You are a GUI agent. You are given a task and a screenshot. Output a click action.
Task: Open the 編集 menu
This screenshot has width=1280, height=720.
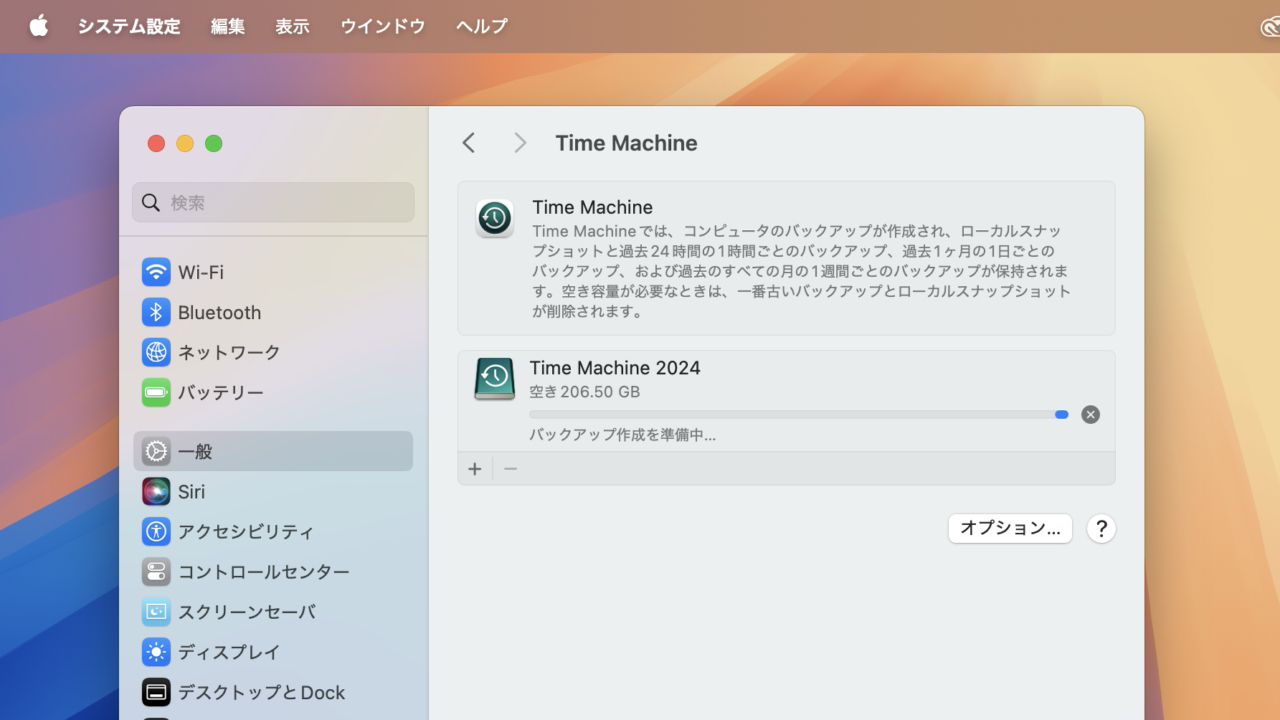click(x=228, y=27)
